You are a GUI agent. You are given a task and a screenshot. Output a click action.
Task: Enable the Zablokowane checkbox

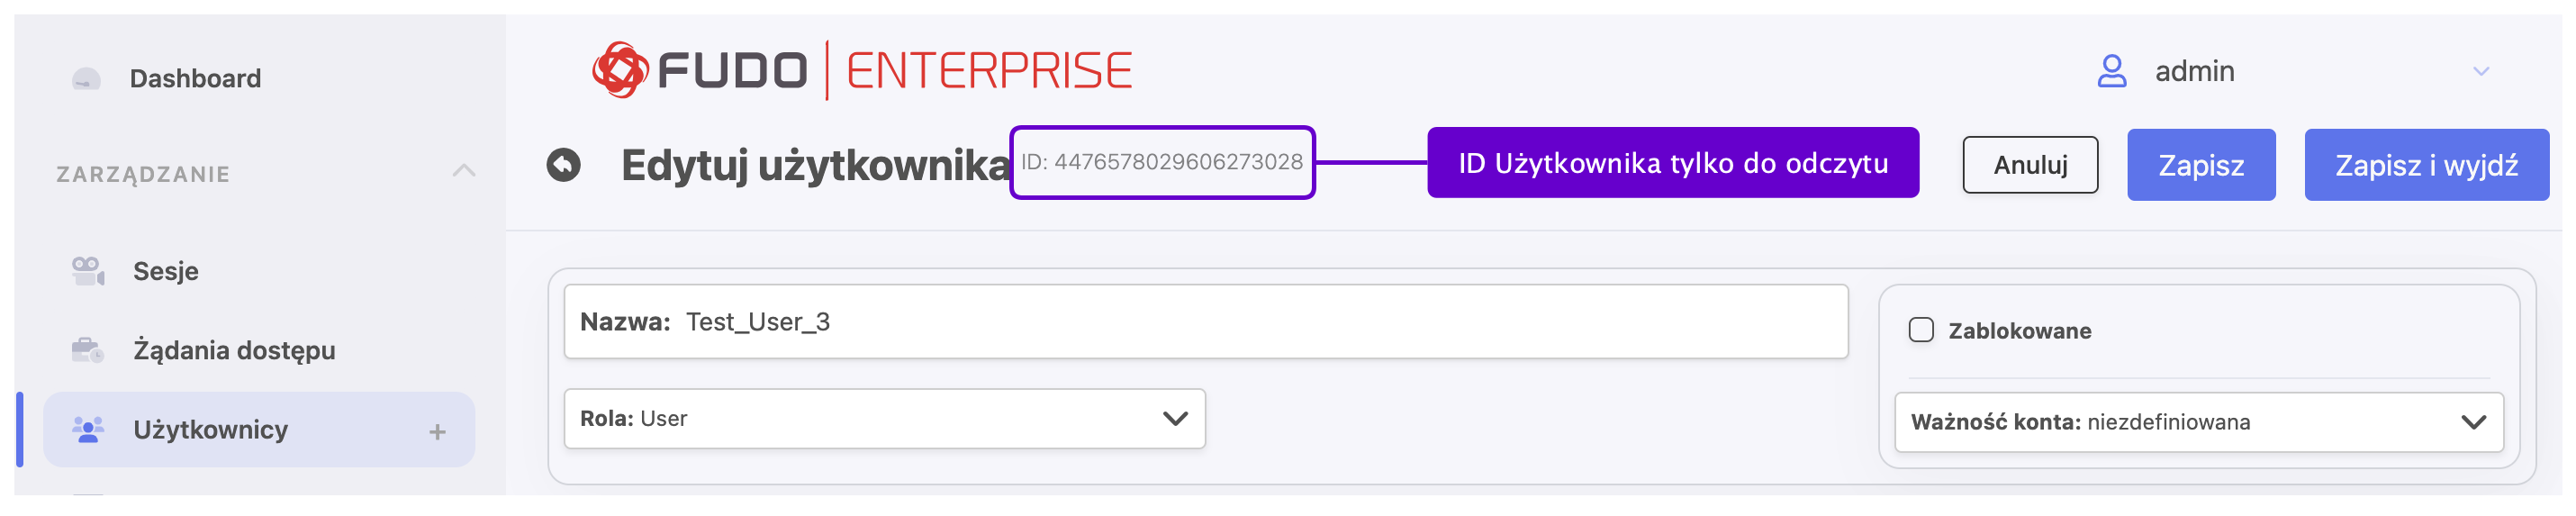pos(1921,331)
